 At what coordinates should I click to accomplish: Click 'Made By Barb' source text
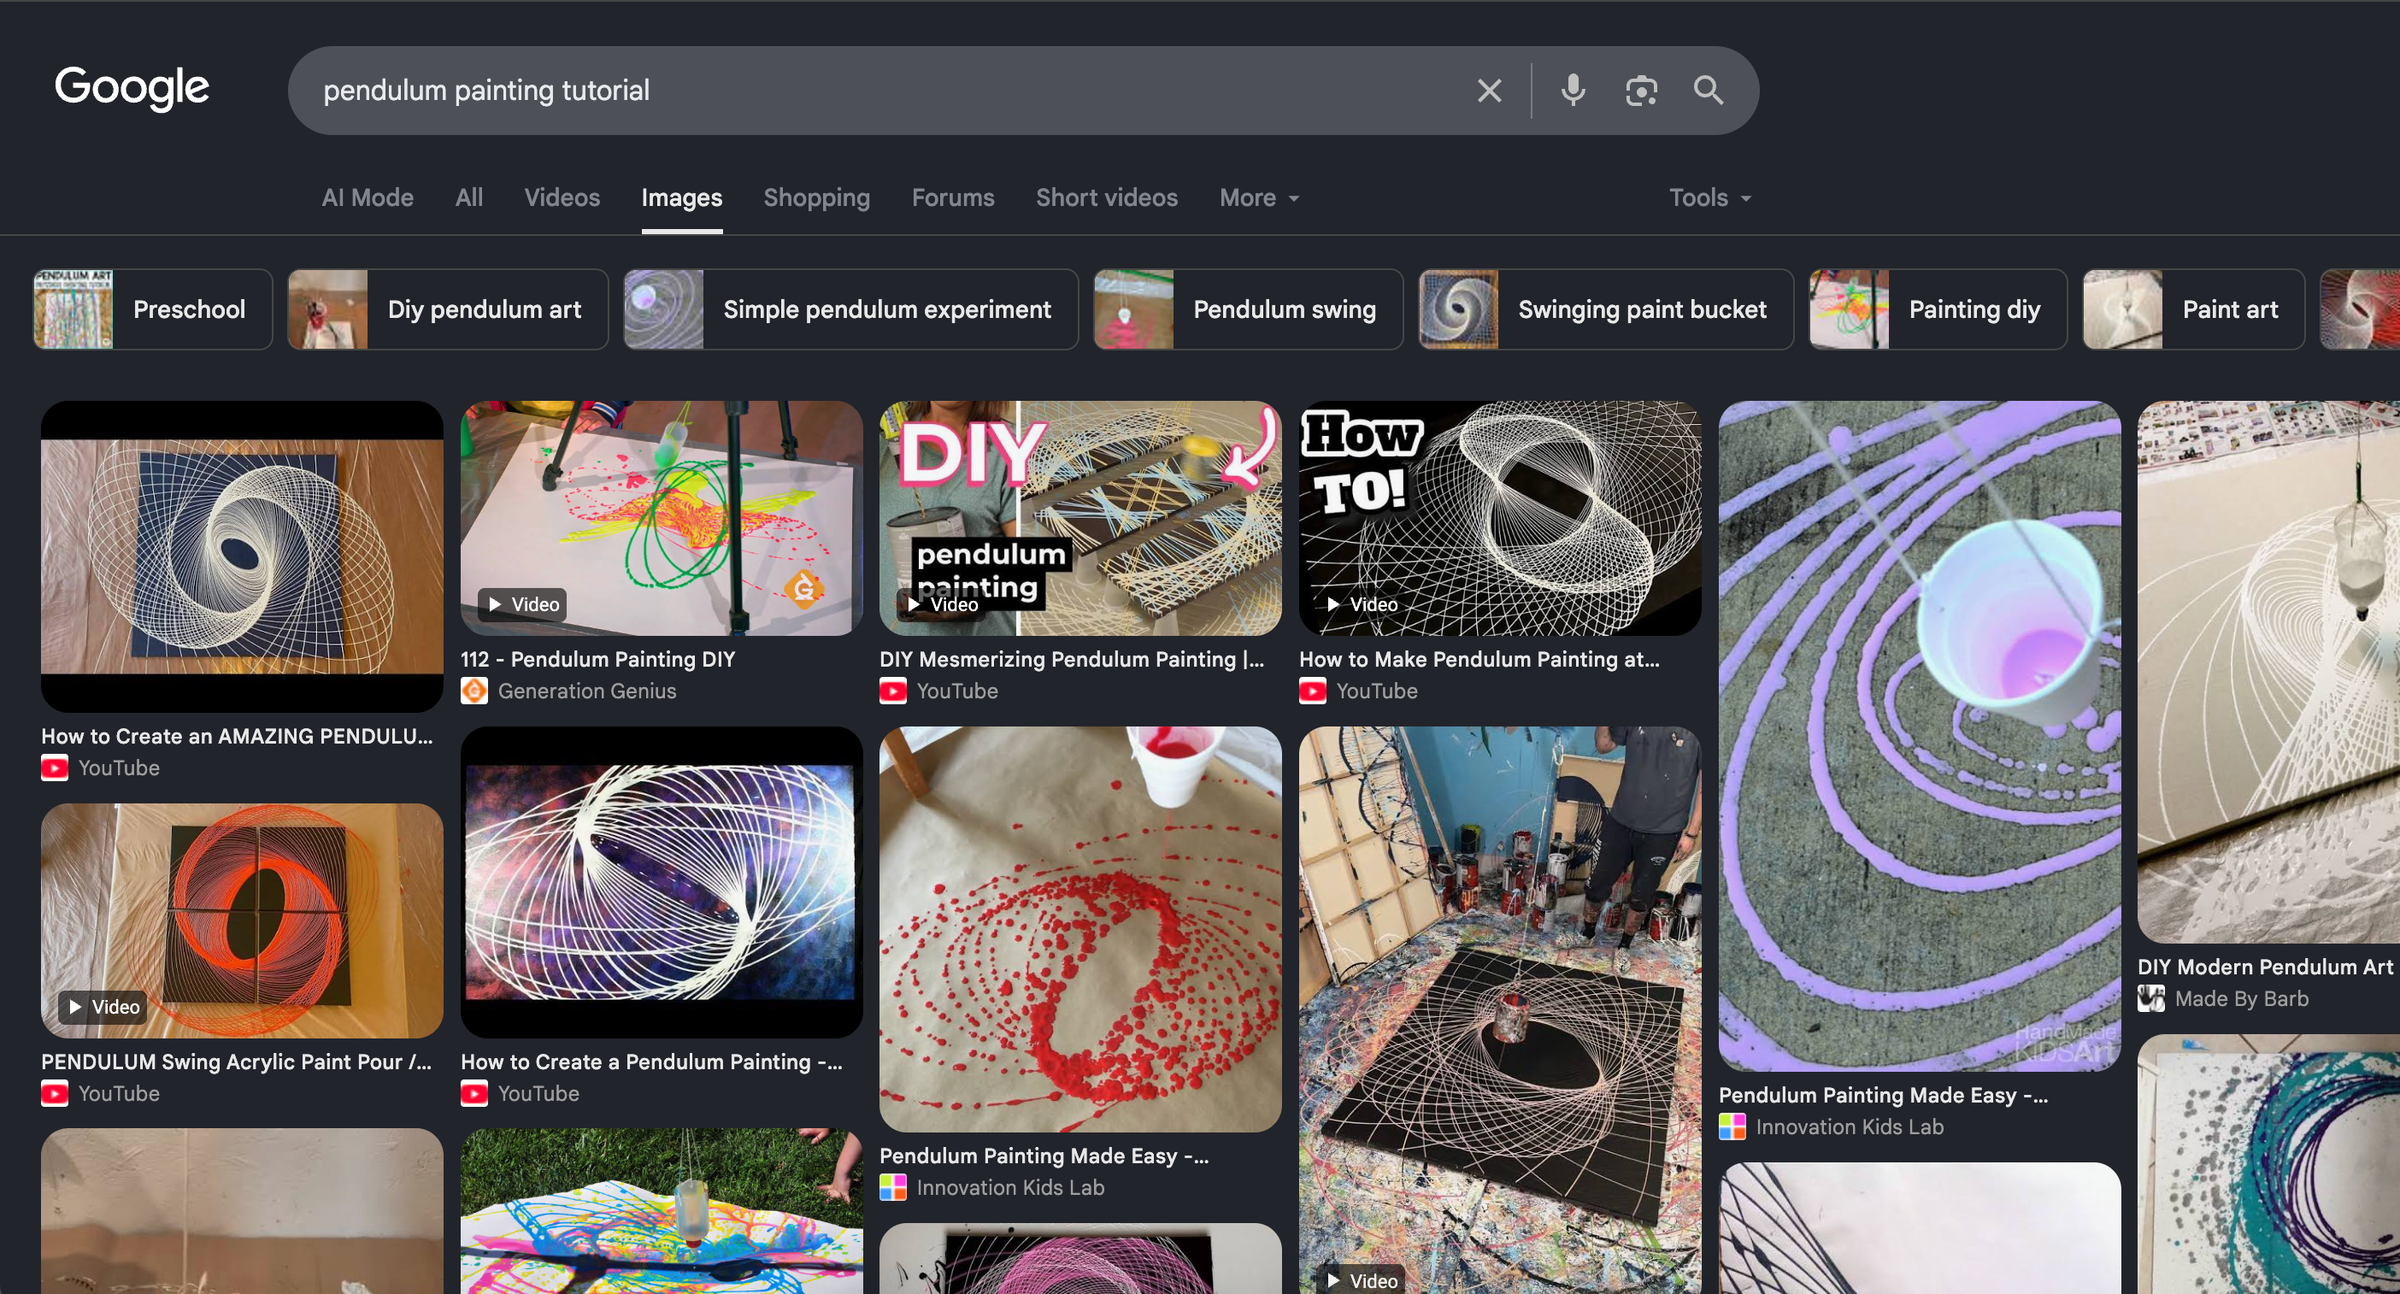[x=2242, y=999]
